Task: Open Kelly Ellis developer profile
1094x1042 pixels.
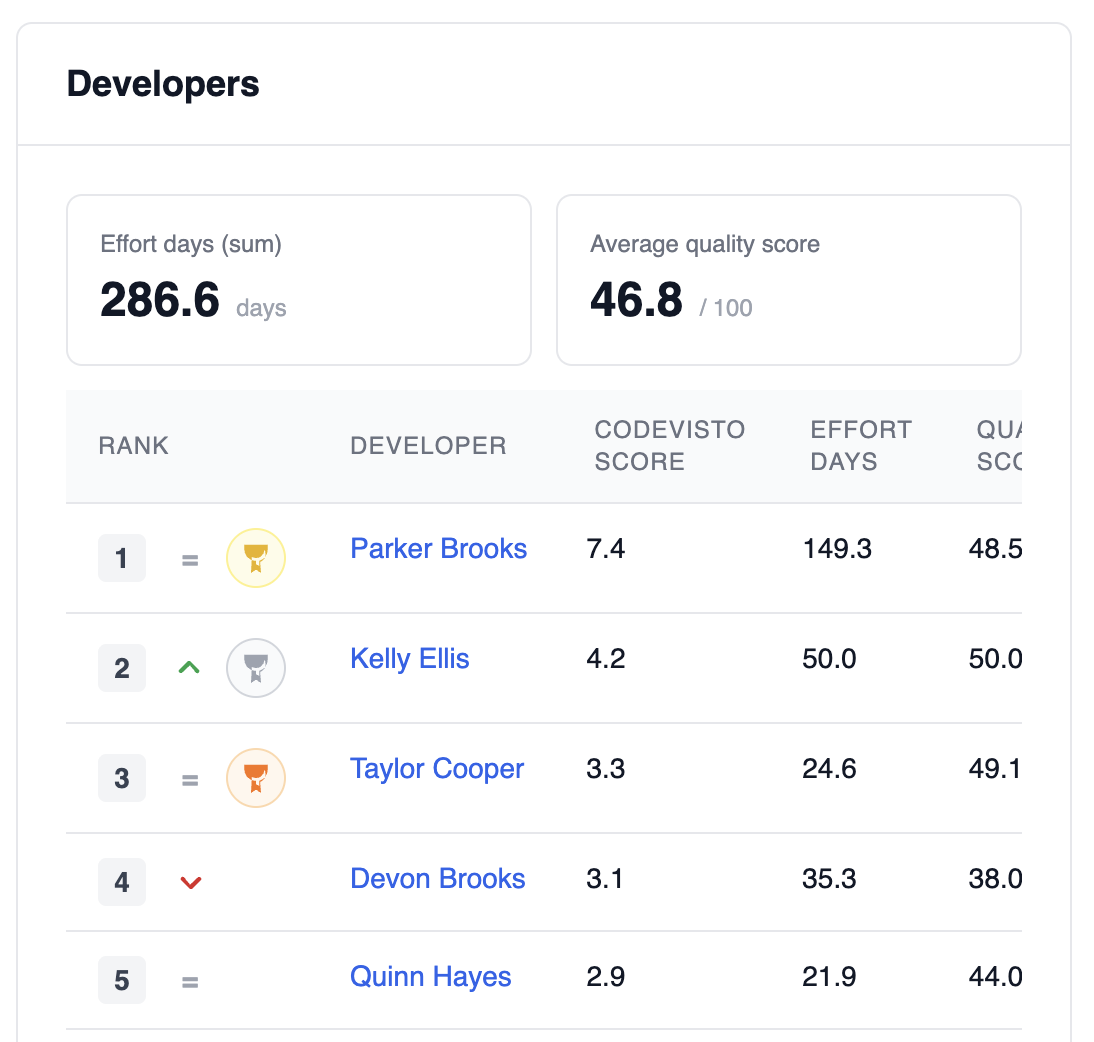Action: 409,659
